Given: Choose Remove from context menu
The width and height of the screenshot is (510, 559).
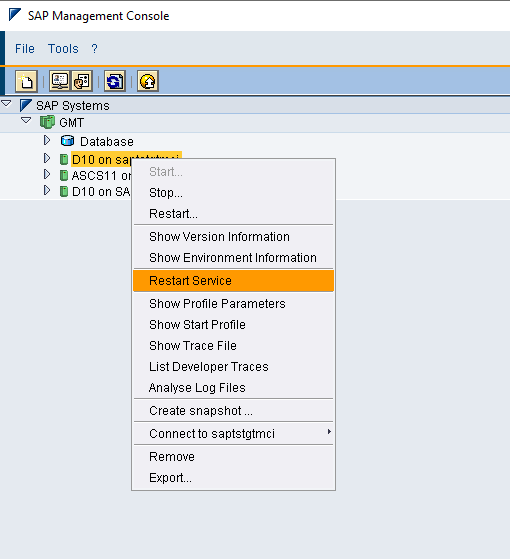Looking at the screenshot, I should pos(233,457).
